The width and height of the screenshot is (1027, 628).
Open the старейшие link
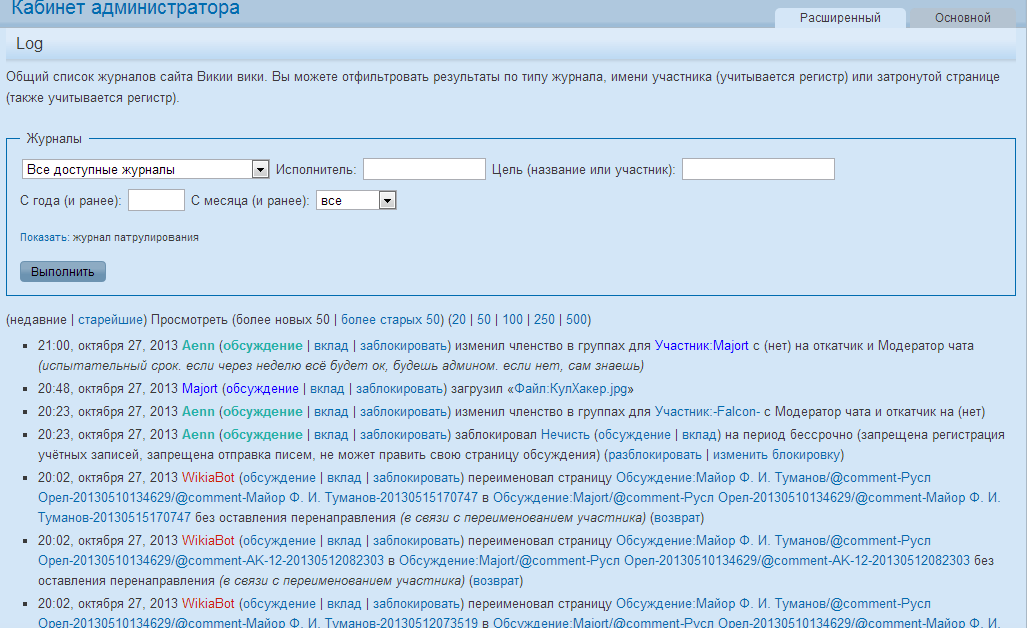click(x=110, y=320)
